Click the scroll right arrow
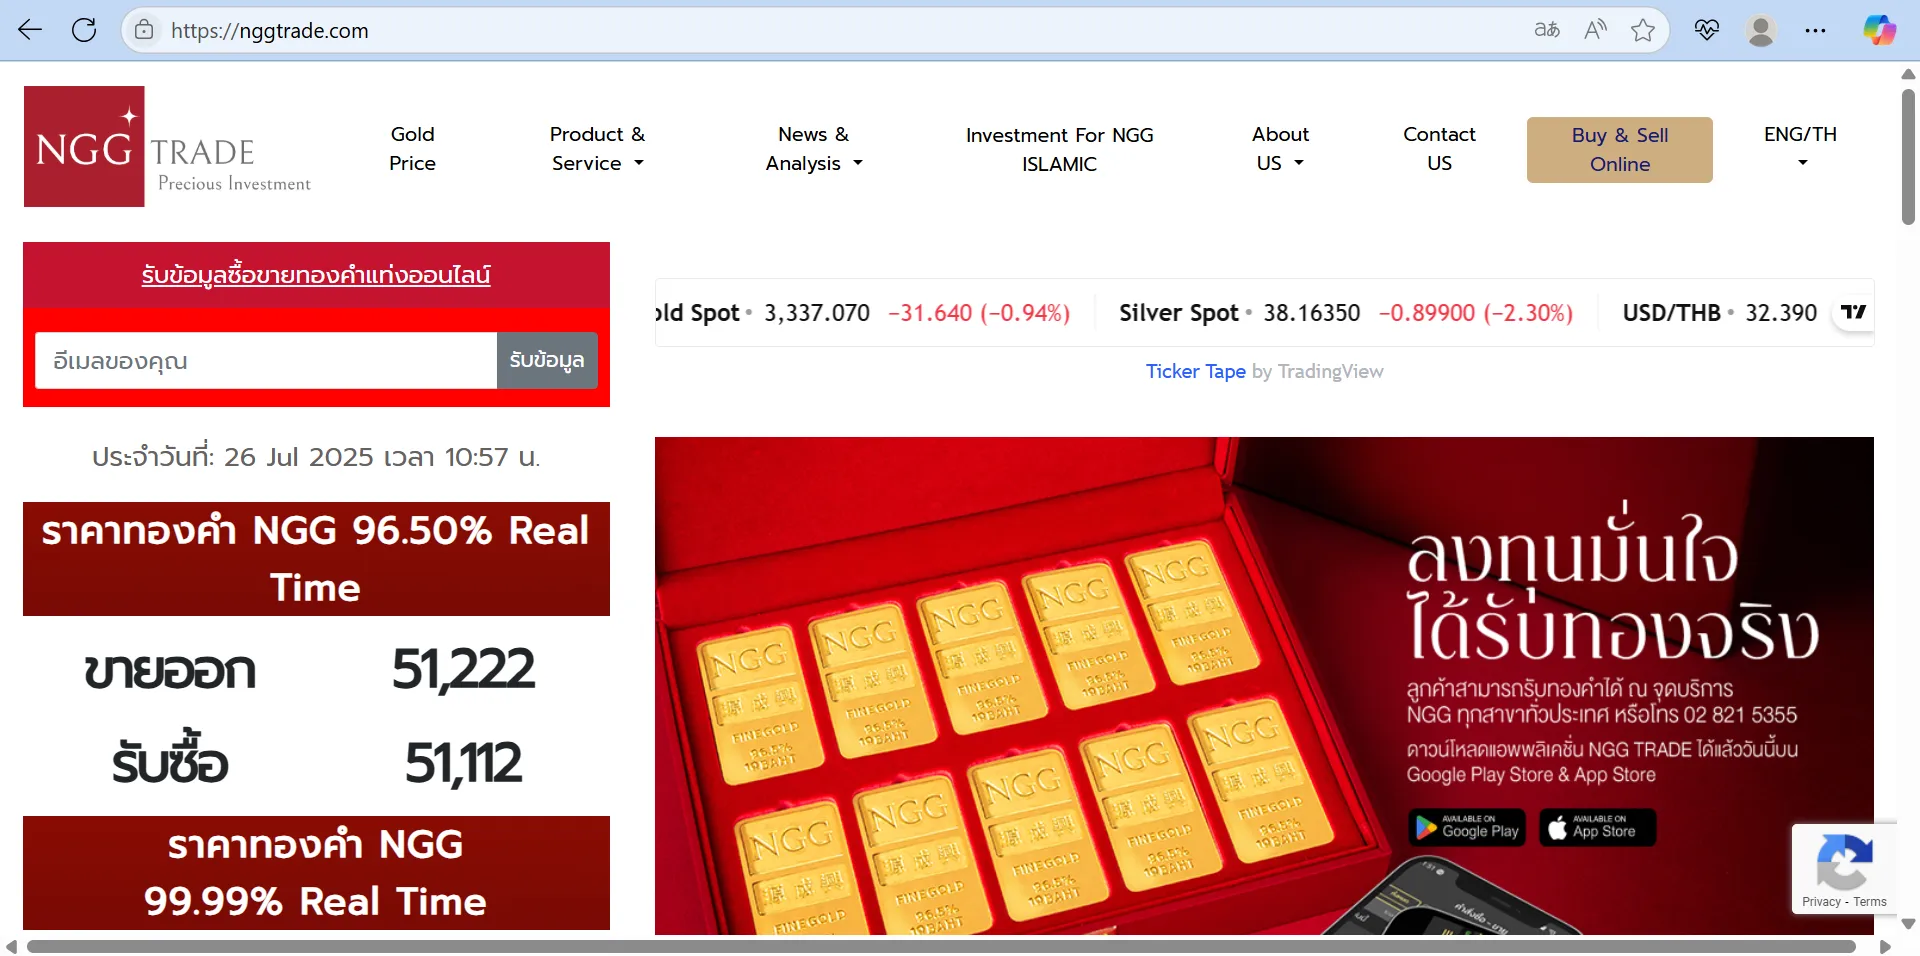Image resolution: width=1920 pixels, height=956 pixels. tap(1885, 946)
